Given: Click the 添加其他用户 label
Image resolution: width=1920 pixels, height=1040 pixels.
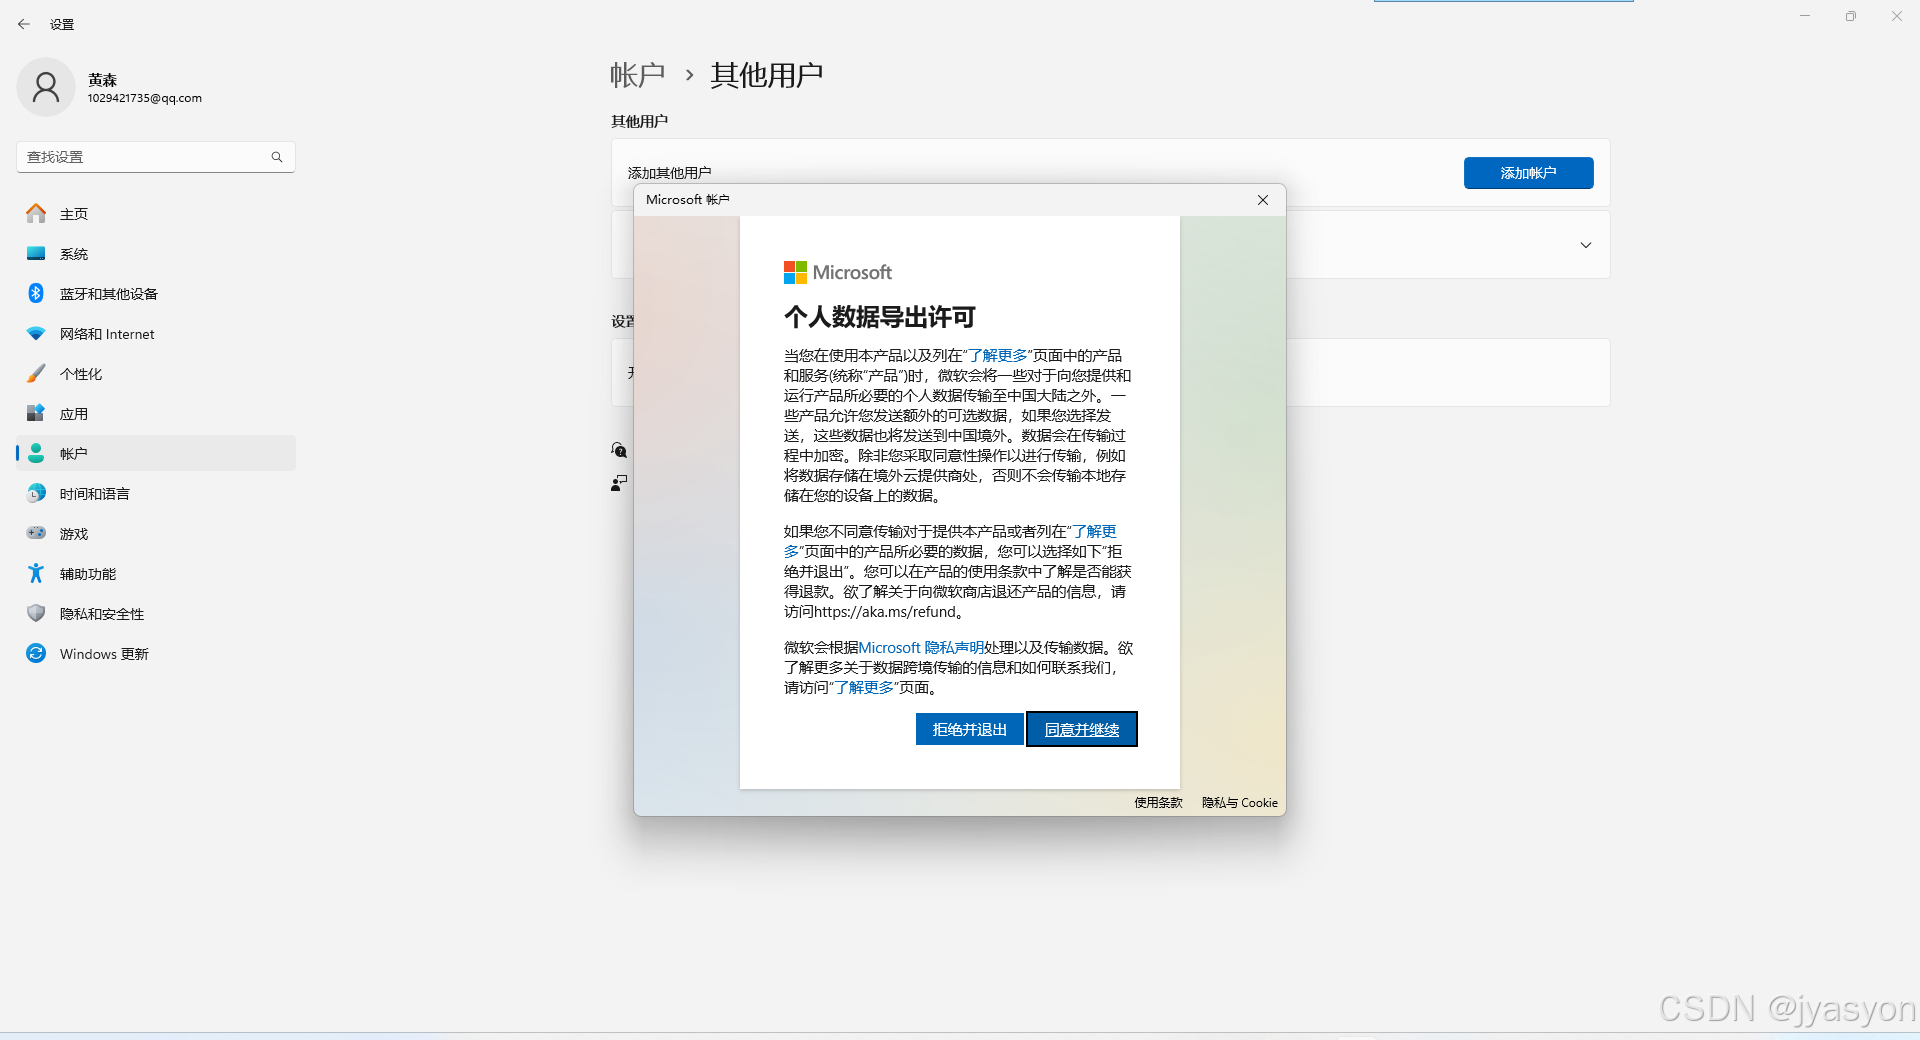Looking at the screenshot, I should (670, 173).
